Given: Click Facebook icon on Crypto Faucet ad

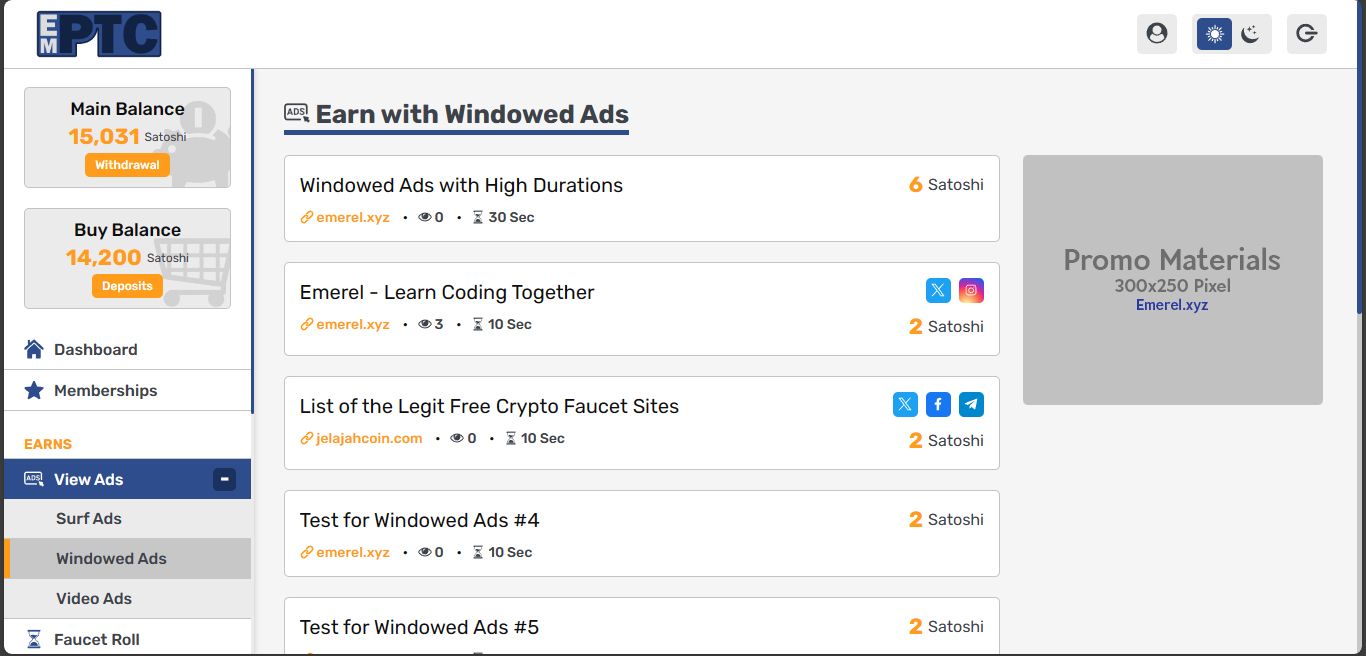Looking at the screenshot, I should [x=938, y=404].
